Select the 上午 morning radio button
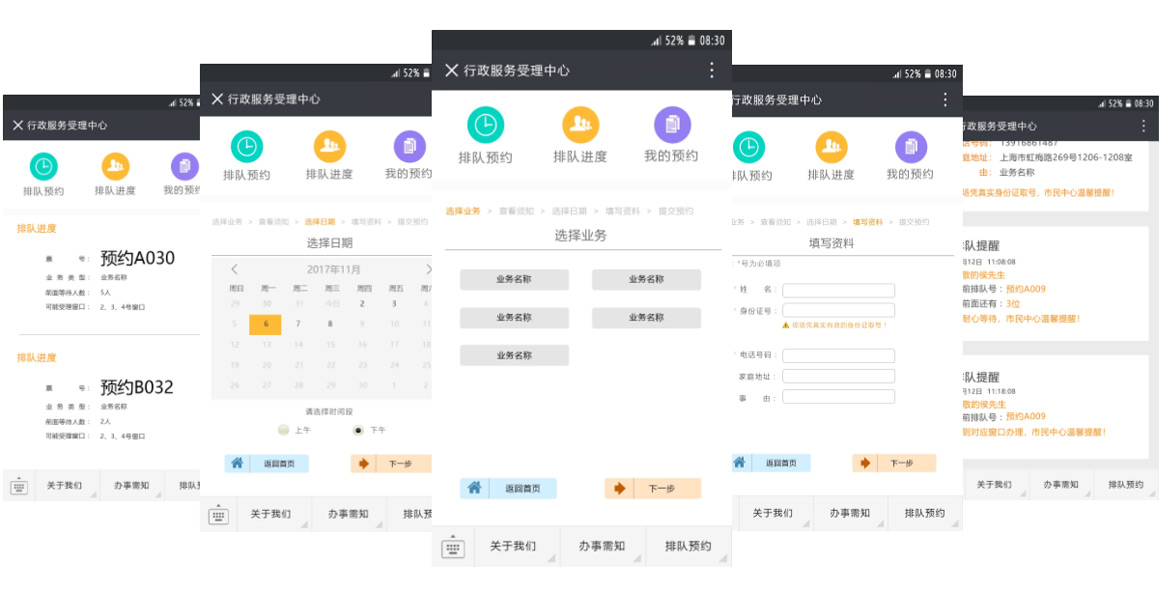1162x589 pixels. click(x=284, y=430)
